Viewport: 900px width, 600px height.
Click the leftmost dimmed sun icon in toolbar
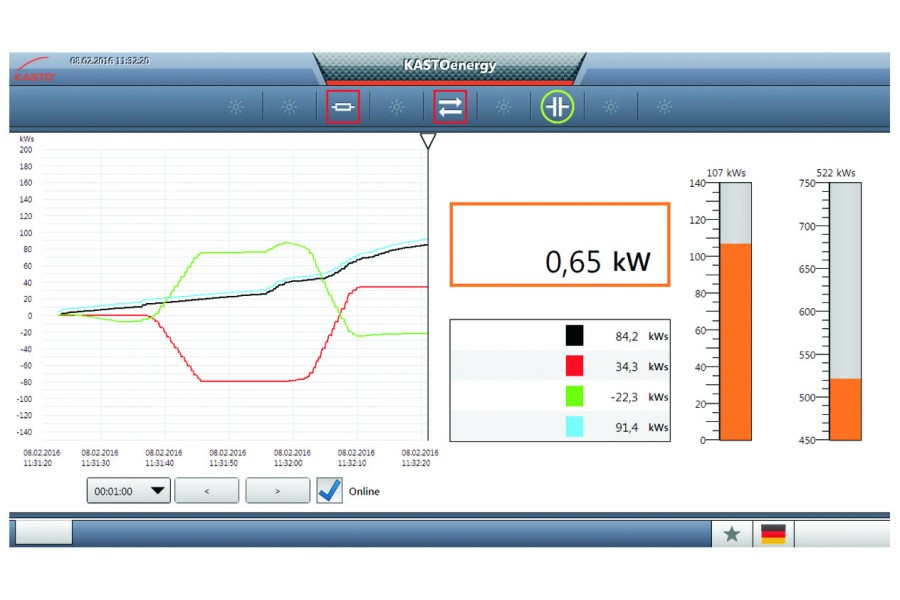235,107
